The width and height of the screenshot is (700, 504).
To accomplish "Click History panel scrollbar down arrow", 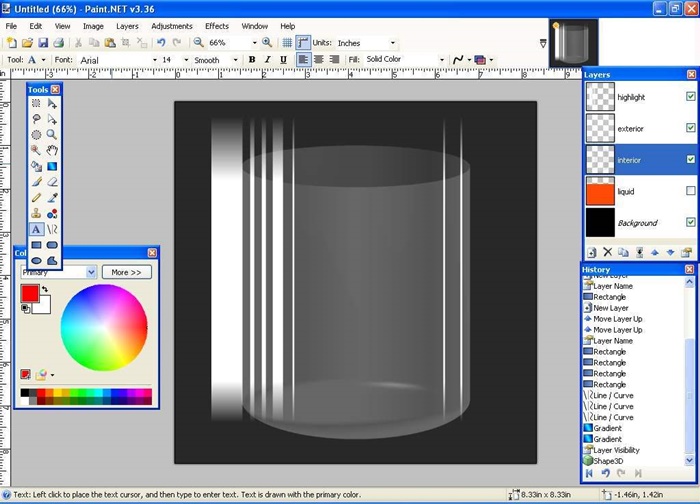I will 689,460.
